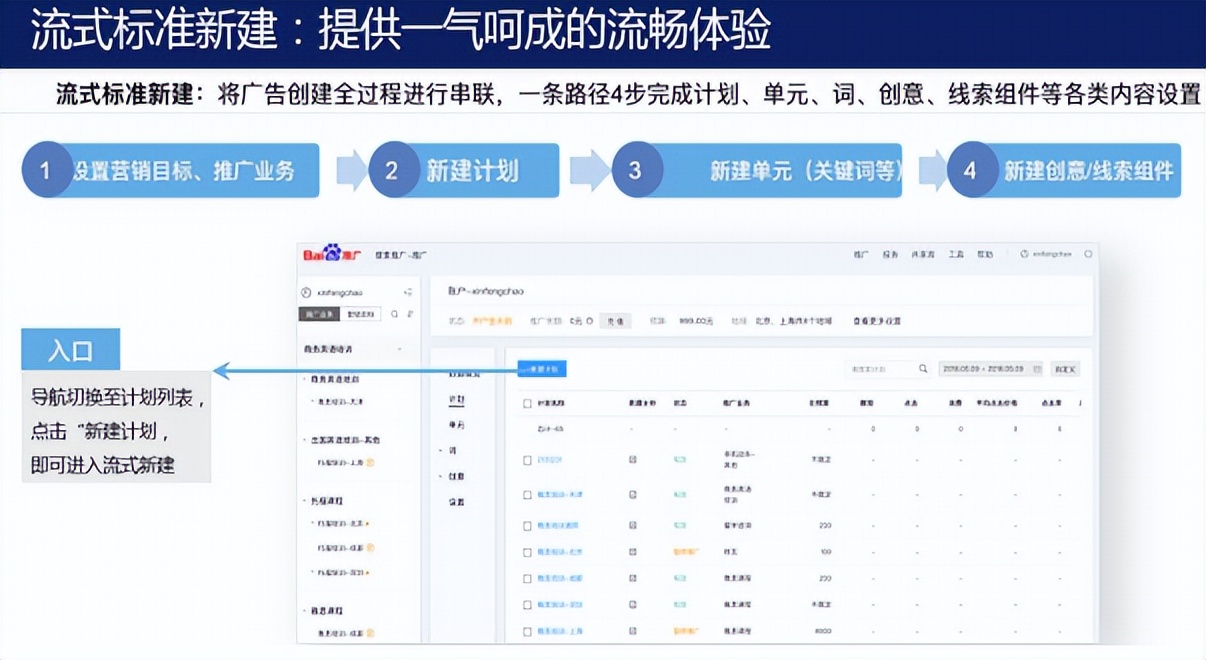Select the dark 推广业务 tab in the sidebar
This screenshot has height=660, width=1206.
coord(319,314)
